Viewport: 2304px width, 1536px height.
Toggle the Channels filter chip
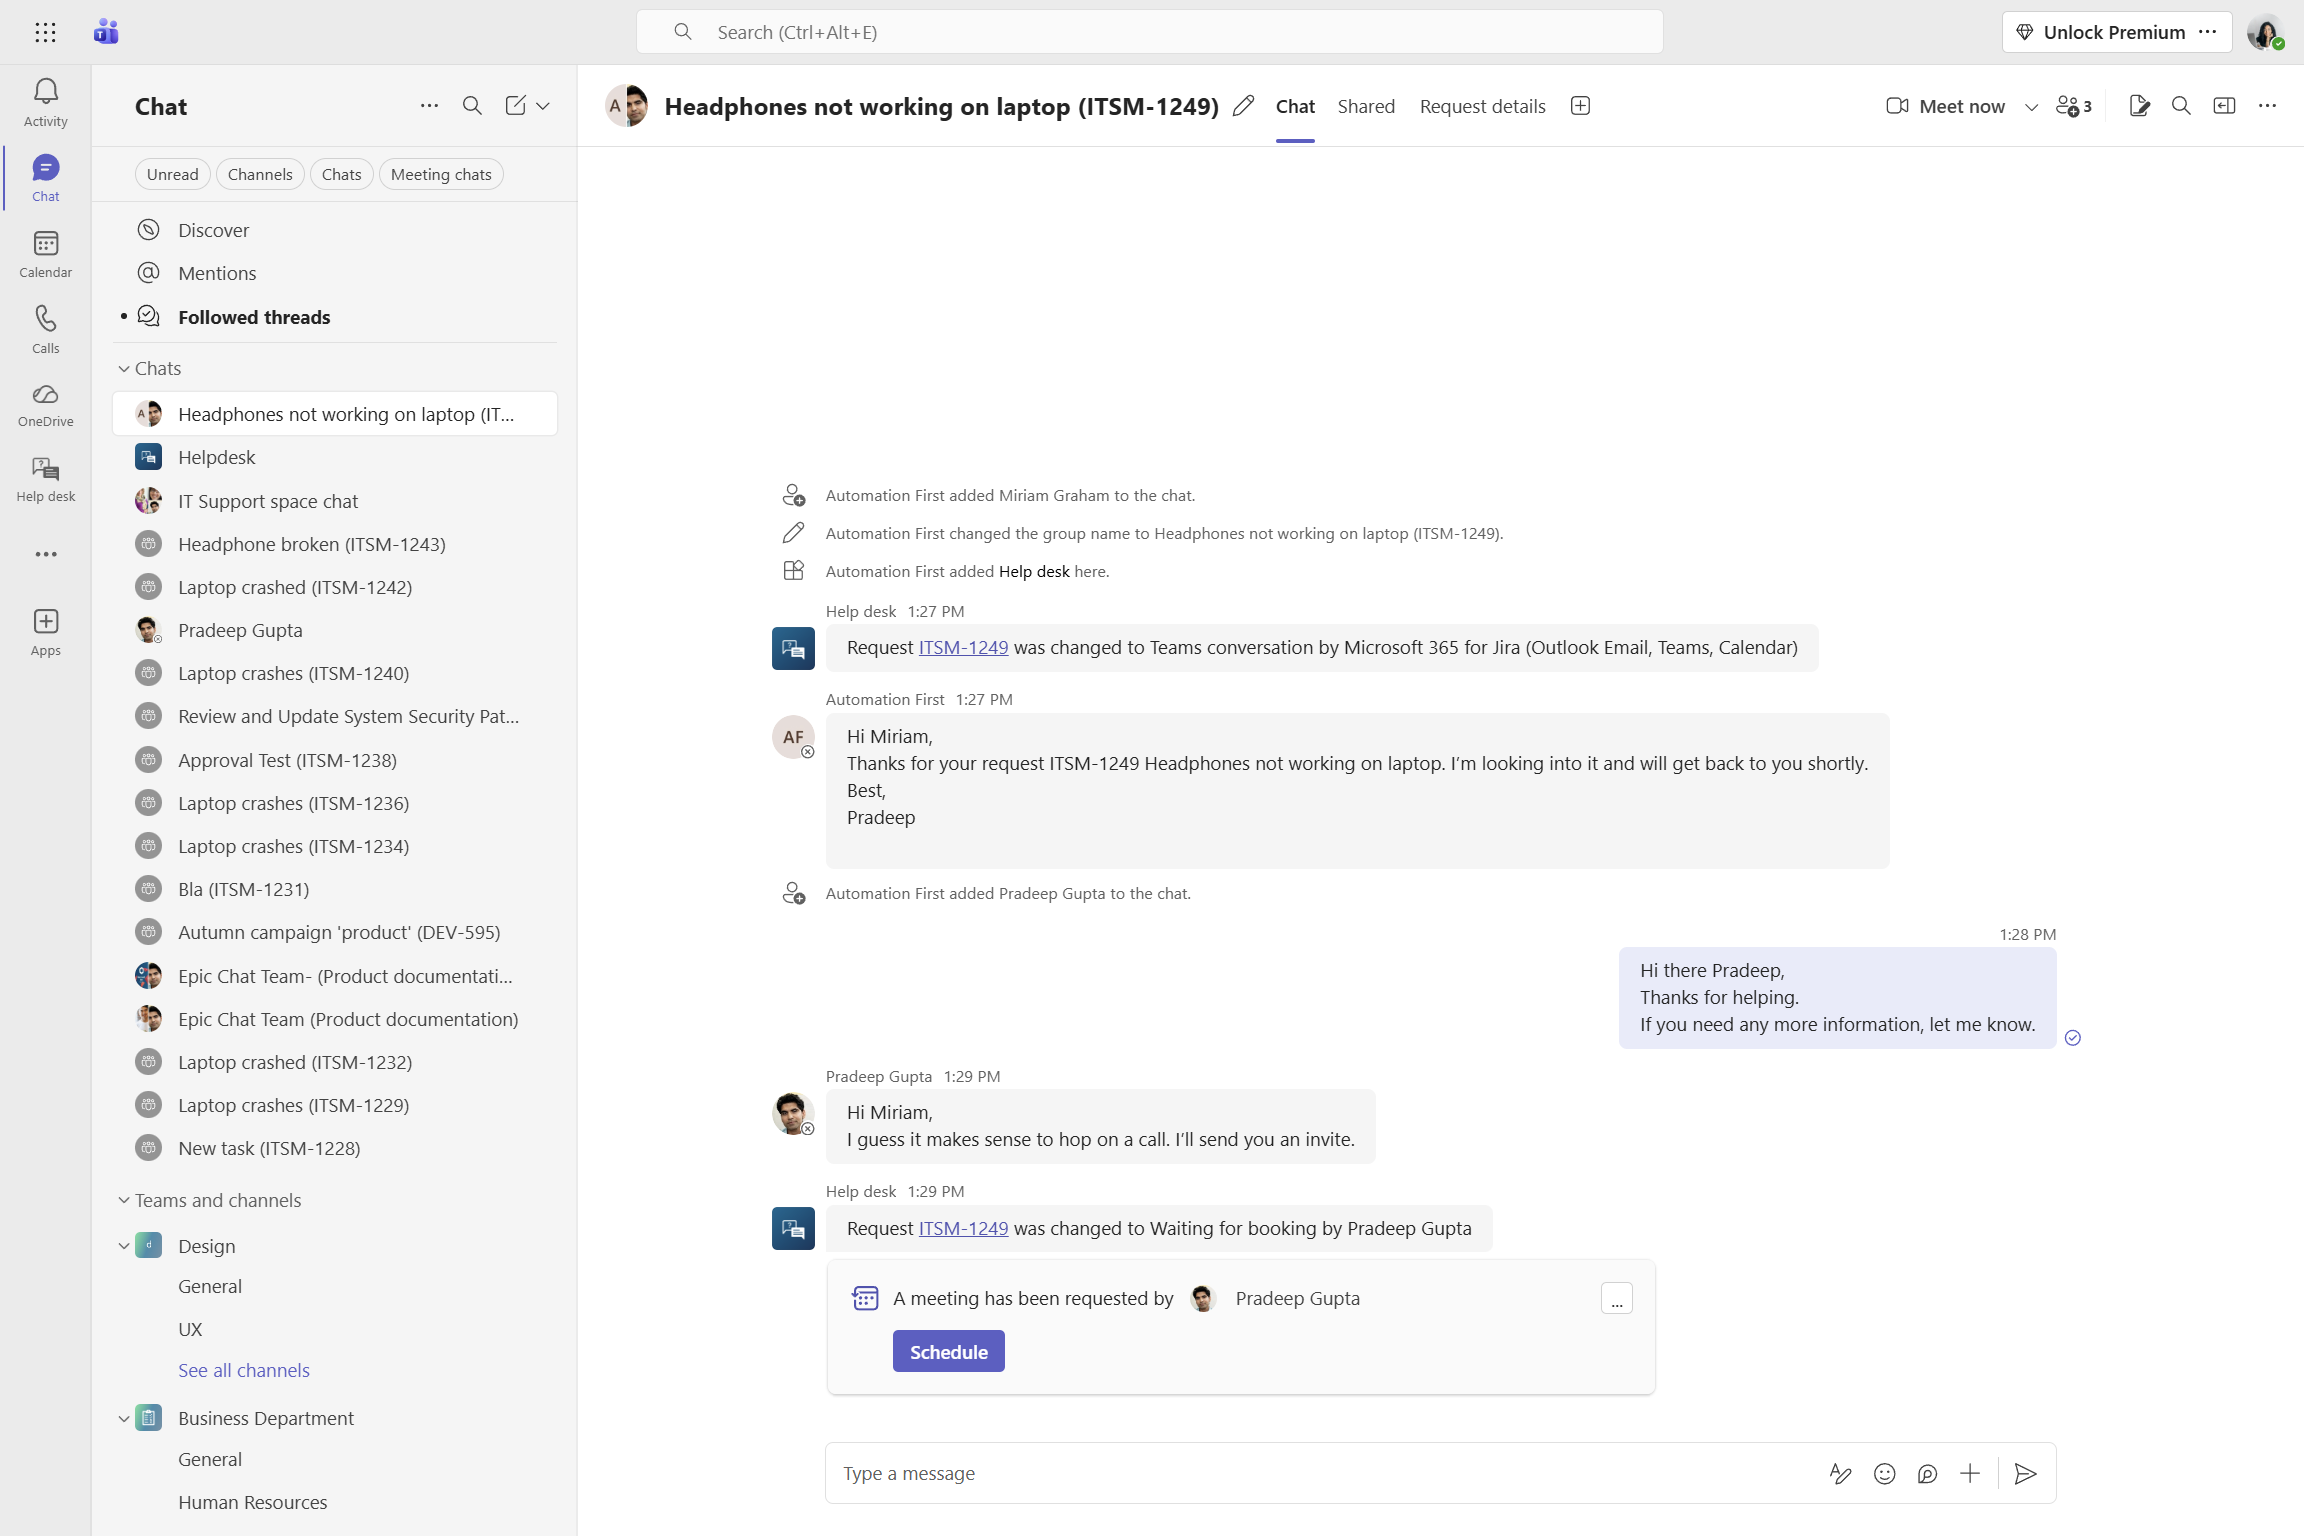[260, 174]
